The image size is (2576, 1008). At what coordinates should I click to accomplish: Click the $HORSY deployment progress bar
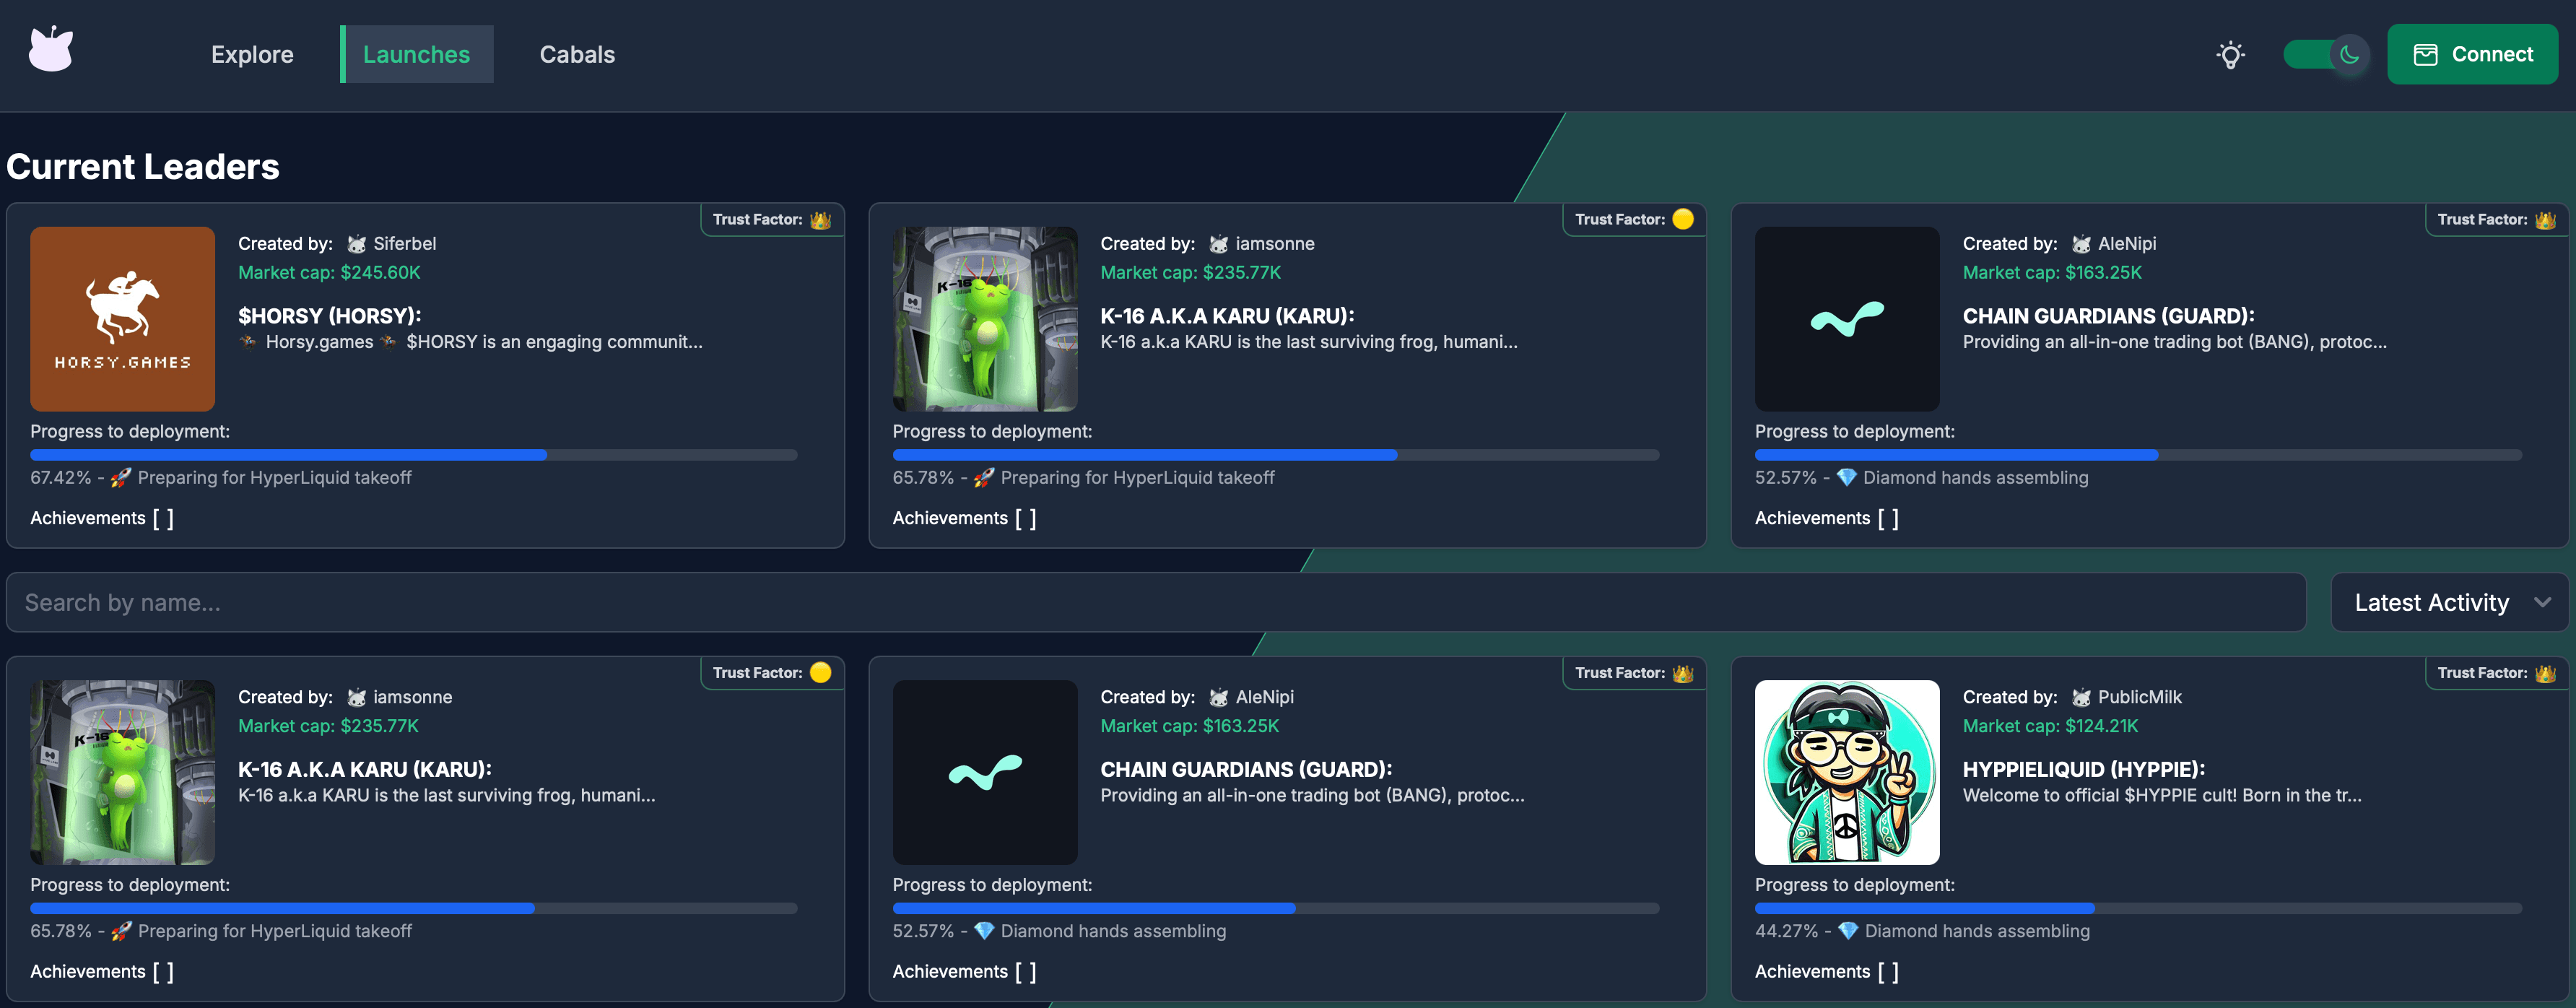point(413,455)
